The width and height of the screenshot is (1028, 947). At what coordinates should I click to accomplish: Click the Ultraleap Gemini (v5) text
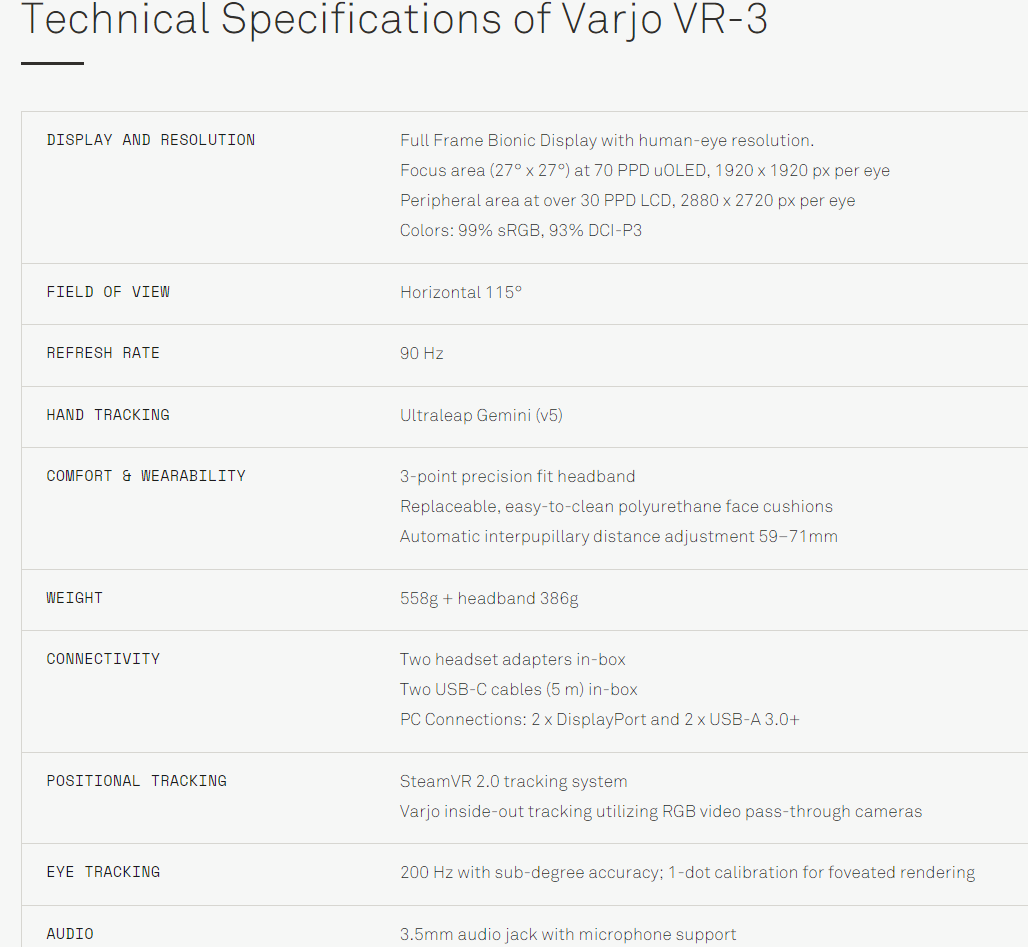point(481,415)
